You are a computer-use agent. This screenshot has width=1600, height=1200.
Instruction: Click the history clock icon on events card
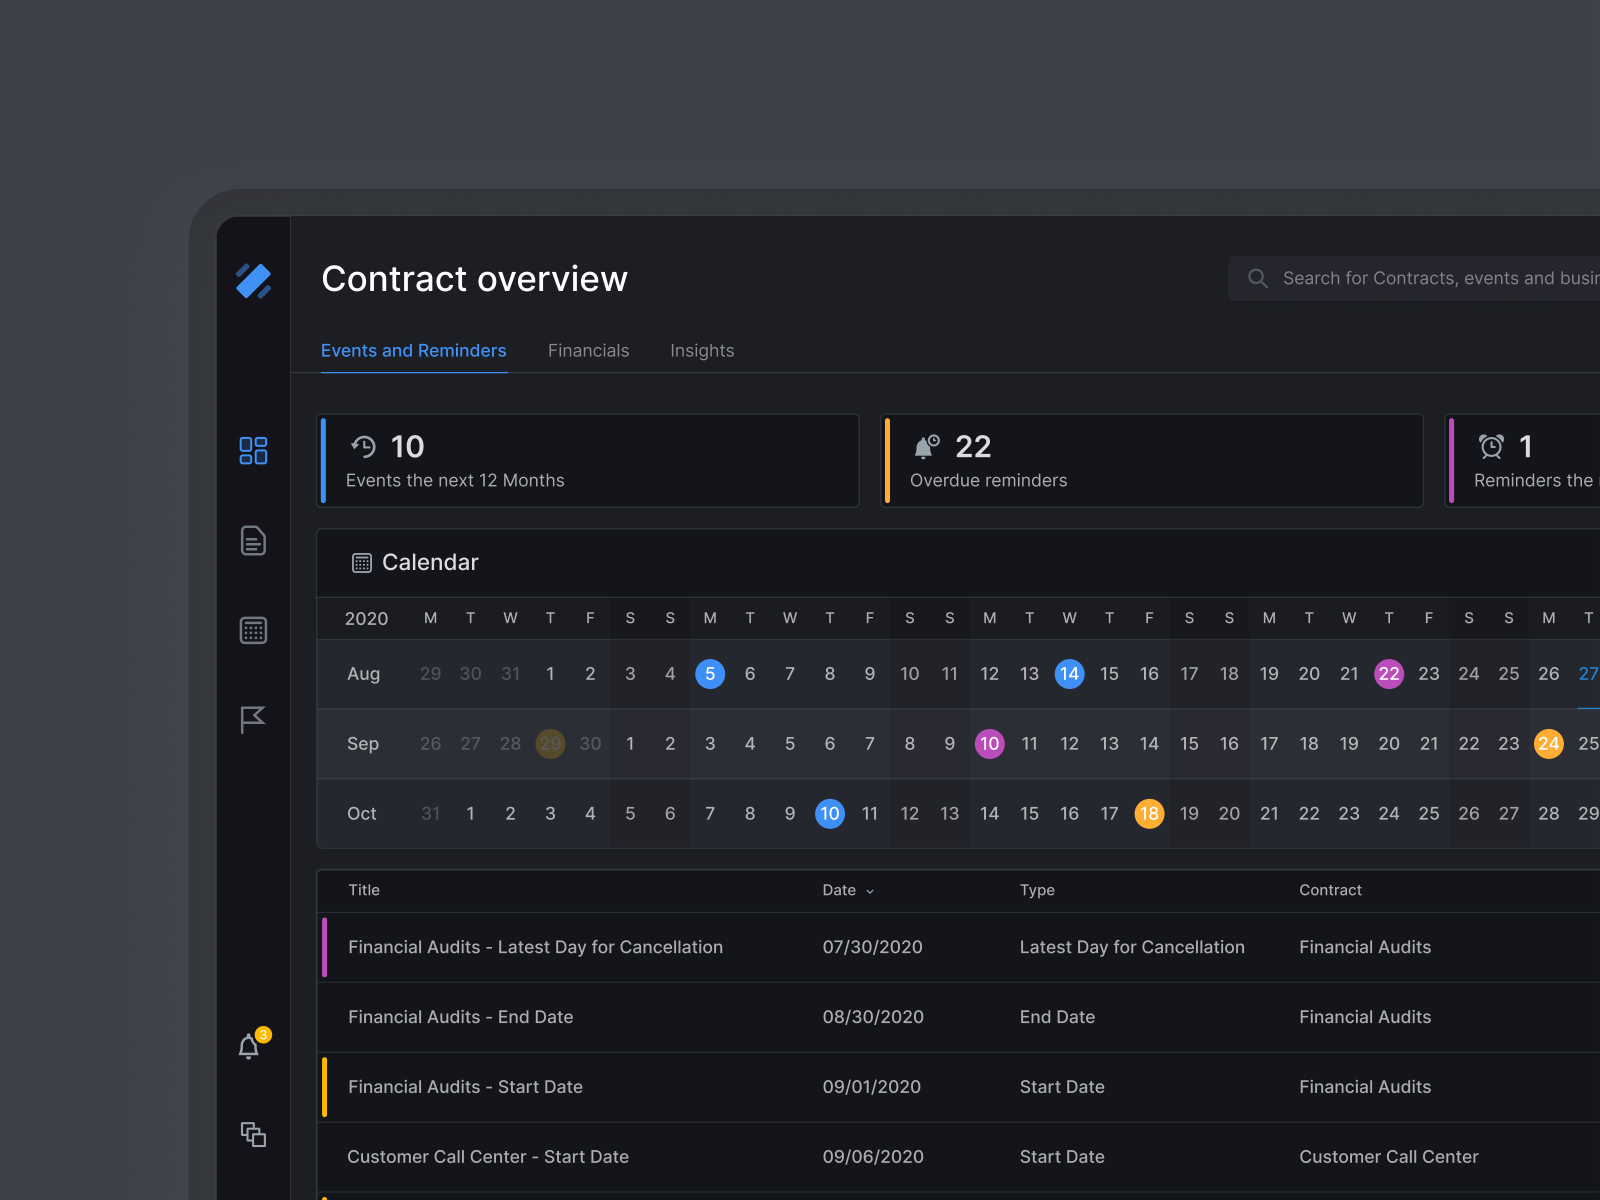click(x=363, y=446)
